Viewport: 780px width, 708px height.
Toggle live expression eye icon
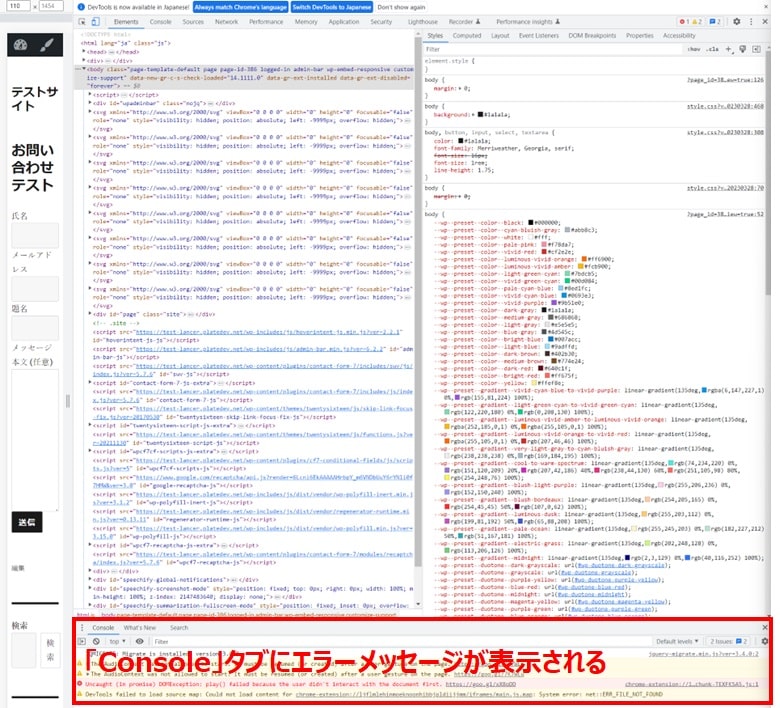[140, 641]
